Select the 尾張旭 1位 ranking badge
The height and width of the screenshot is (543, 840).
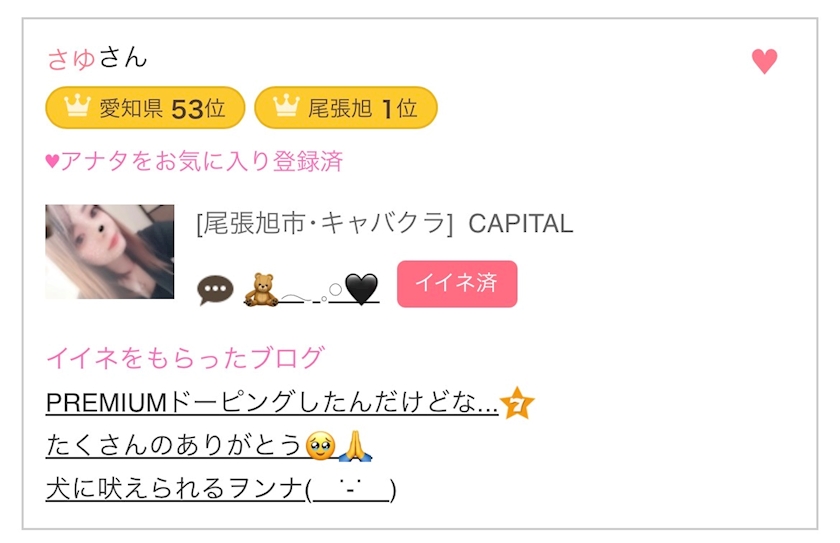[346, 108]
